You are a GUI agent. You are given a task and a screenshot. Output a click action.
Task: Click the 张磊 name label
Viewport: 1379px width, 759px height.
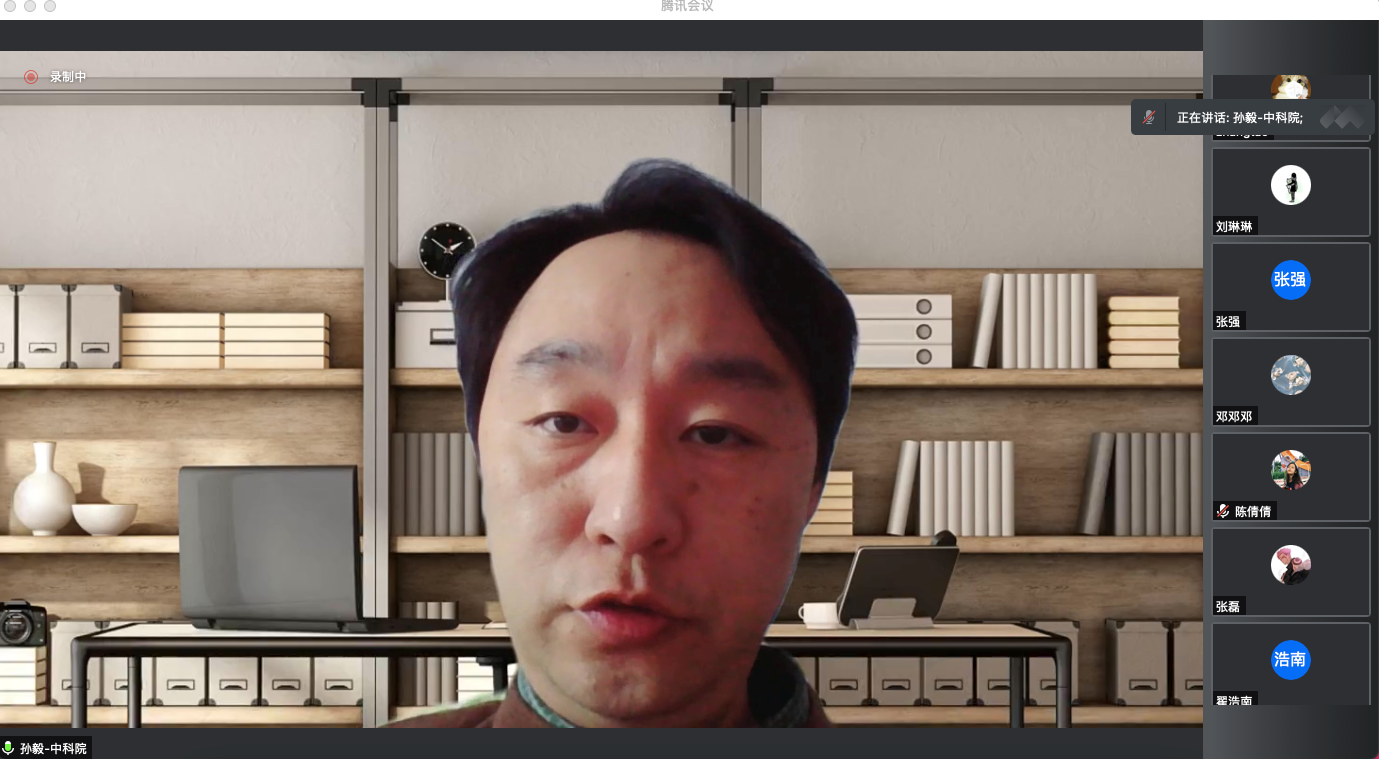coord(1228,606)
